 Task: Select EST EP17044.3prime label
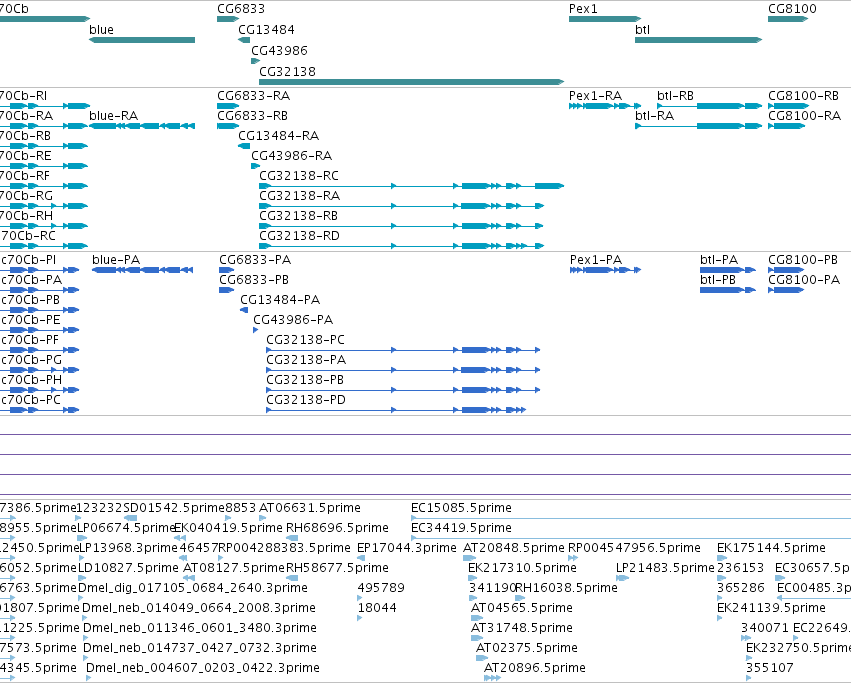[407, 548]
